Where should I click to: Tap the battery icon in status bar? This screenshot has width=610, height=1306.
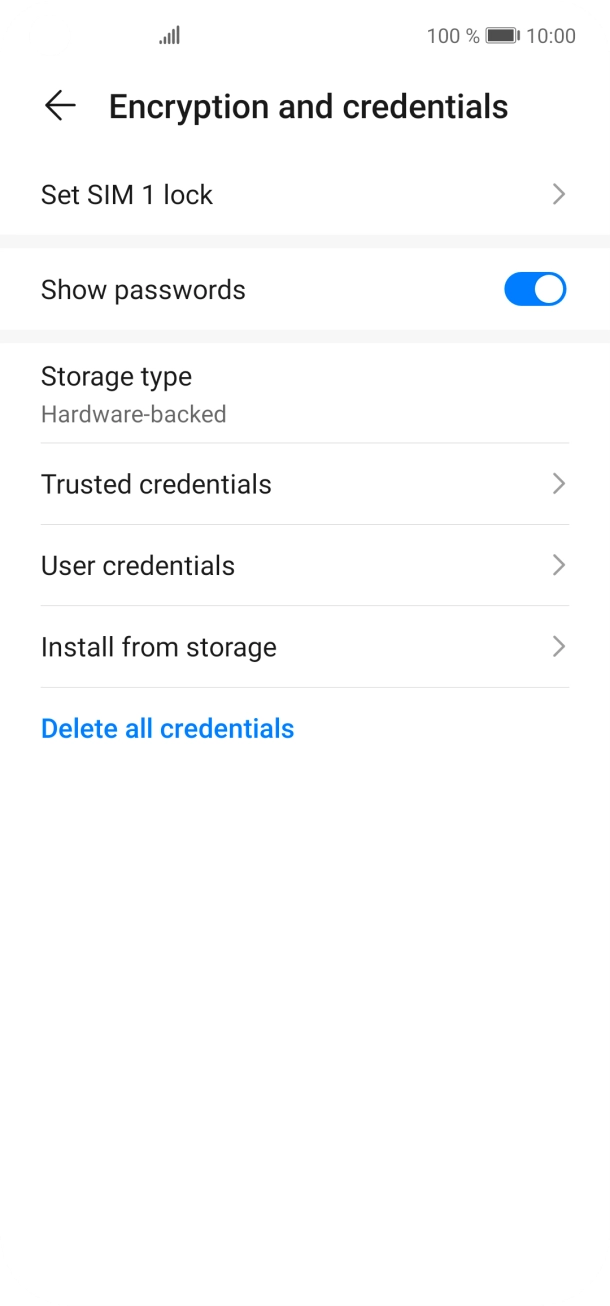click(x=502, y=36)
